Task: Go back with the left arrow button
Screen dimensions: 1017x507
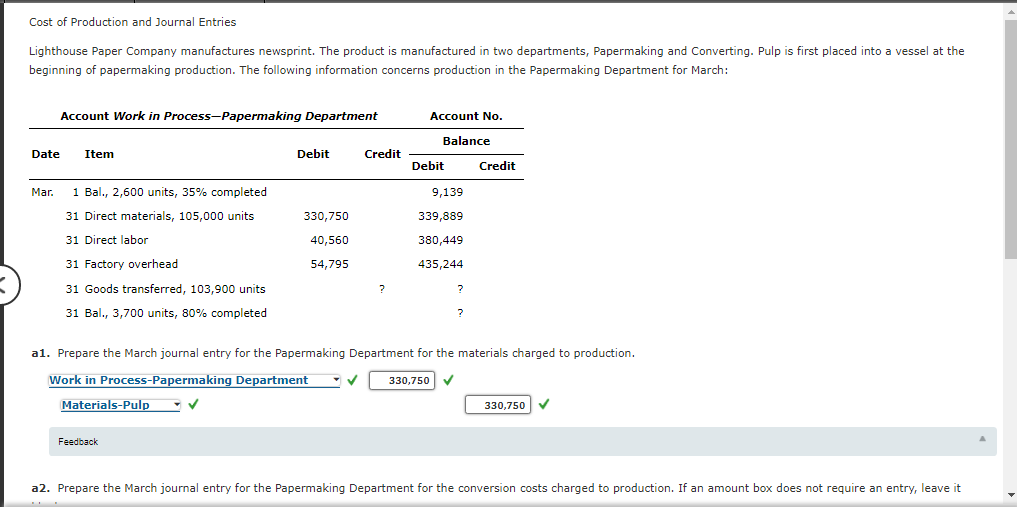Action: 8,285
